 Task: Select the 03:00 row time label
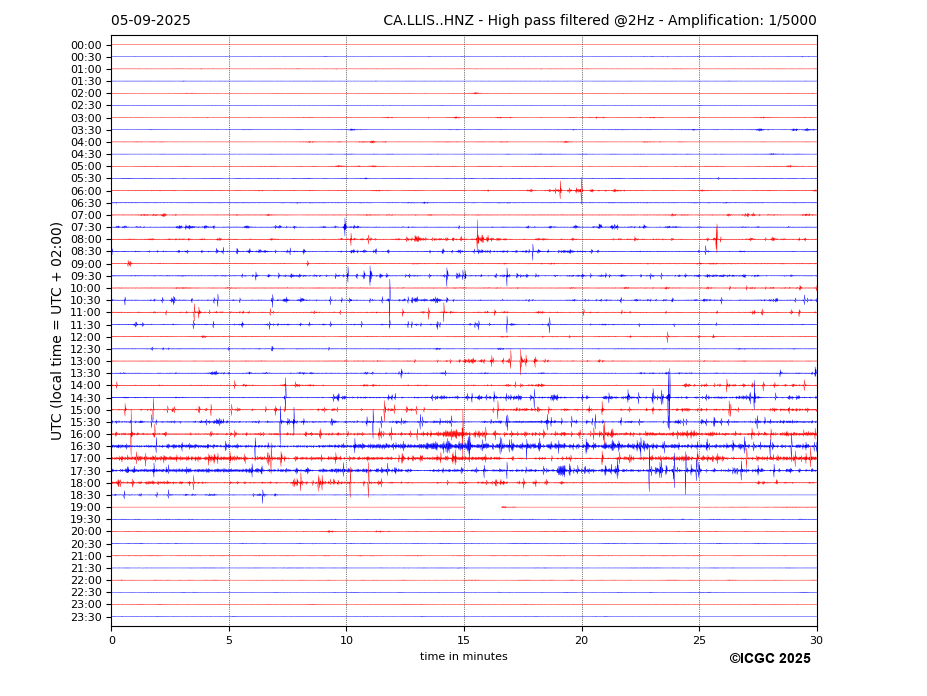[86, 118]
